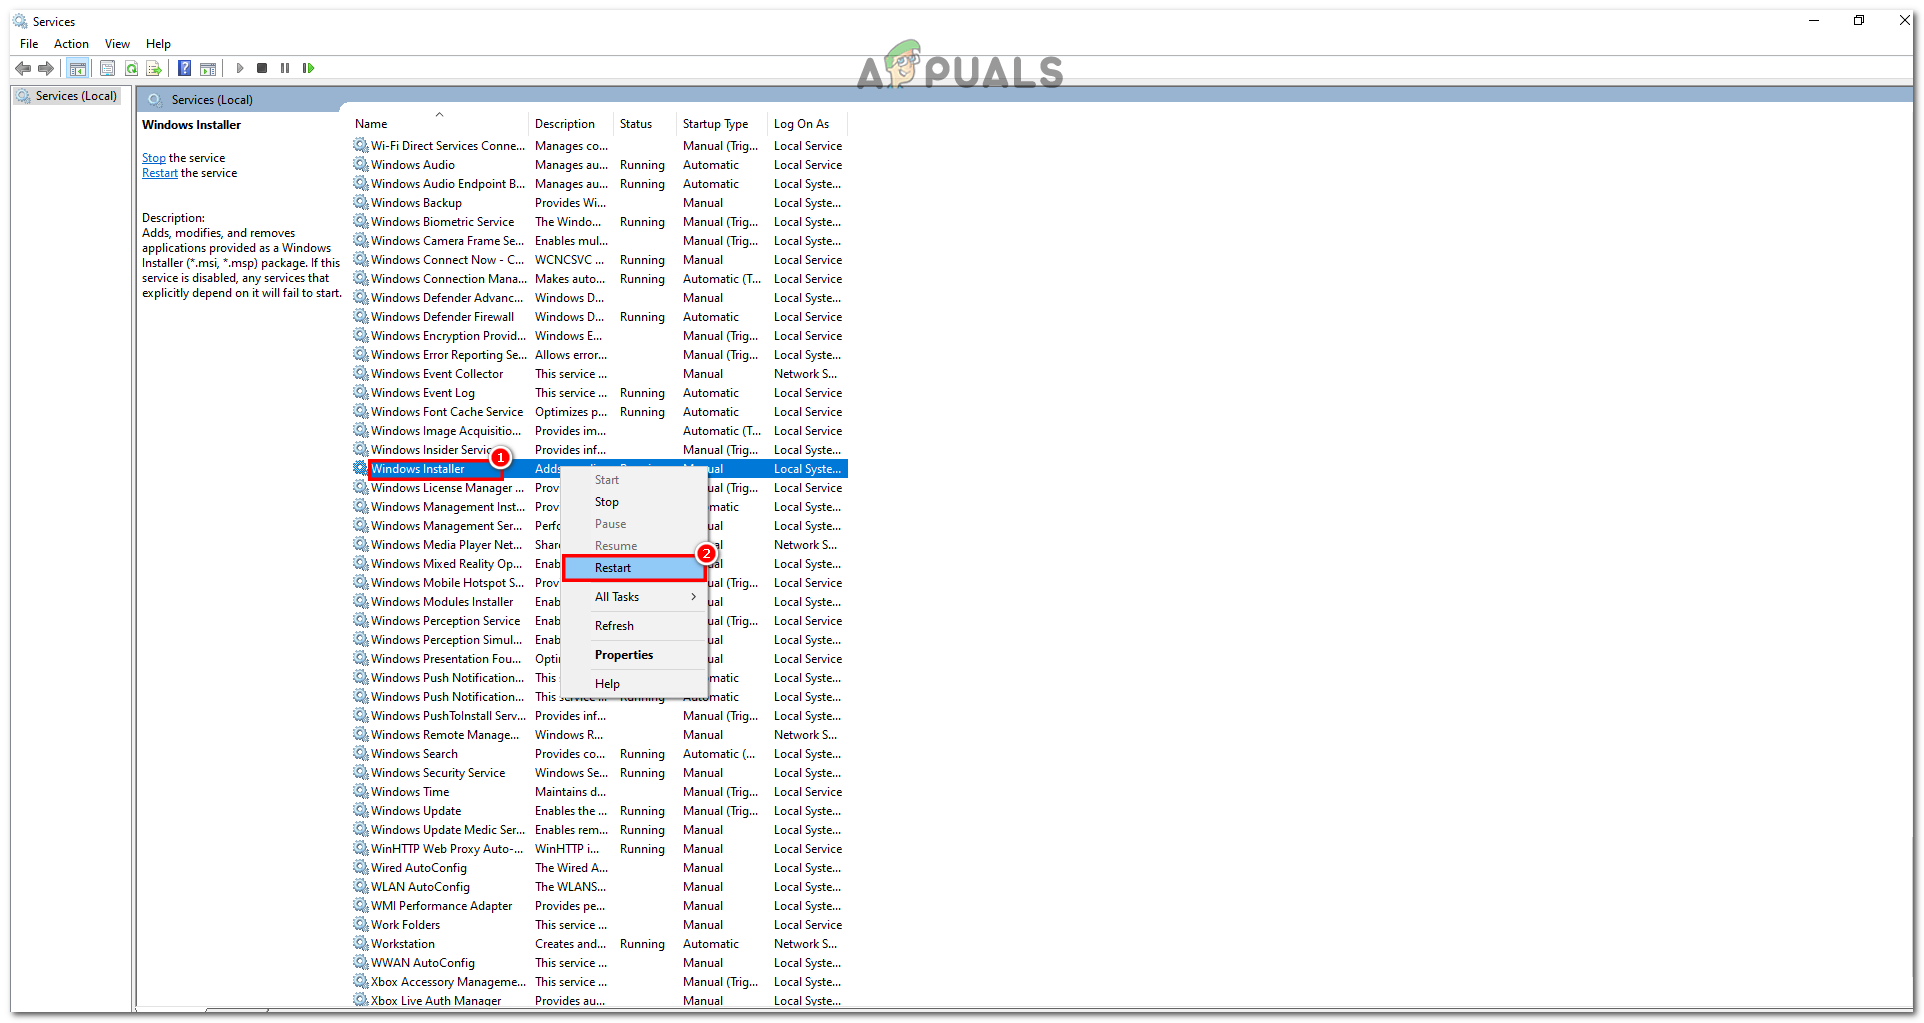This screenshot has width=1924, height=1023.
Task: Open the Action menu
Action: [x=70, y=43]
